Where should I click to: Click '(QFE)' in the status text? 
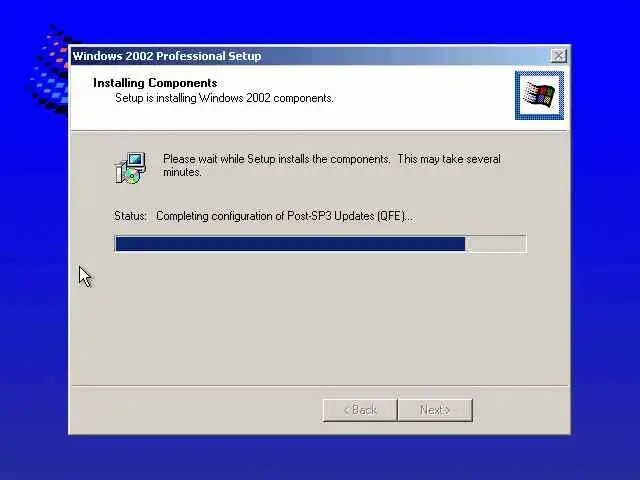pos(390,216)
